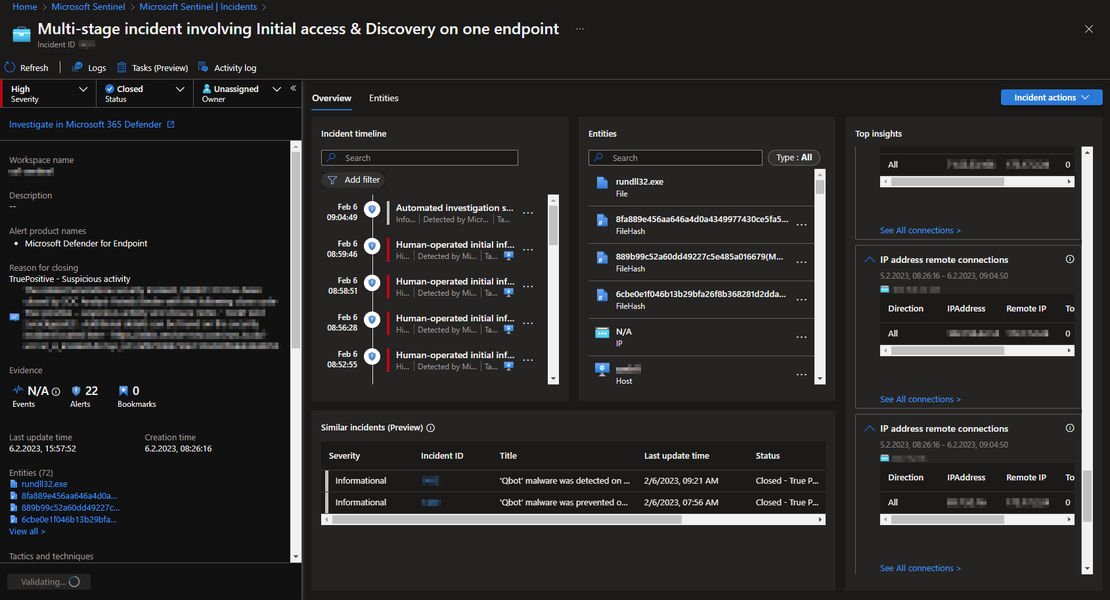Open the High severity dropdown
Image resolution: width=1110 pixels, height=600 pixels.
pyautogui.click(x=48, y=93)
